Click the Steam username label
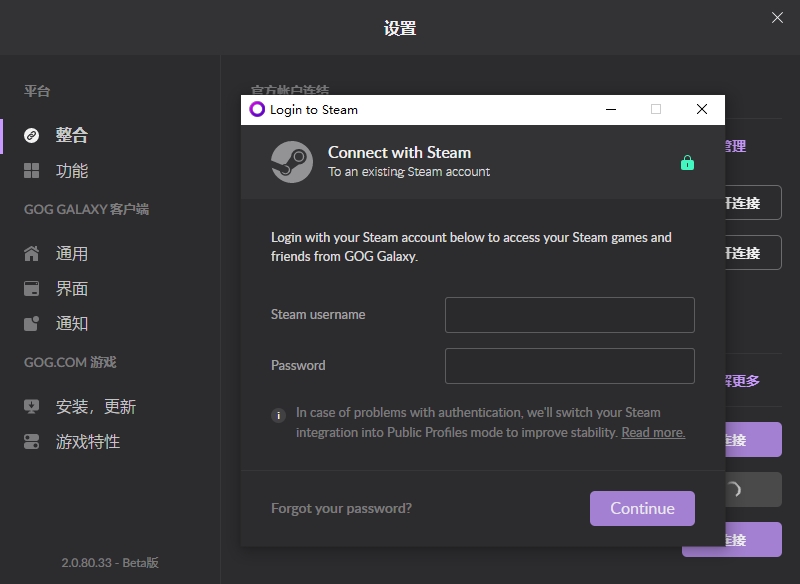 [x=318, y=315]
